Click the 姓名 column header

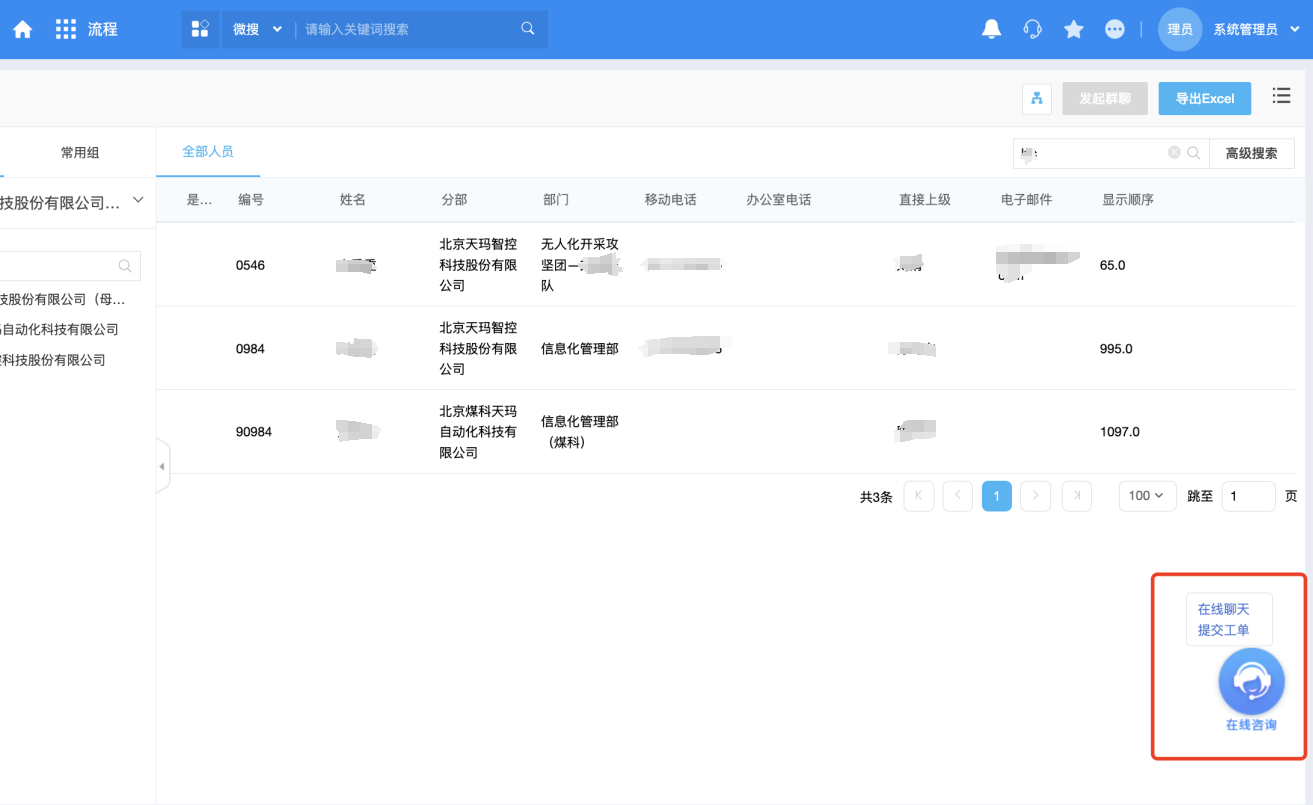click(353, 200)
